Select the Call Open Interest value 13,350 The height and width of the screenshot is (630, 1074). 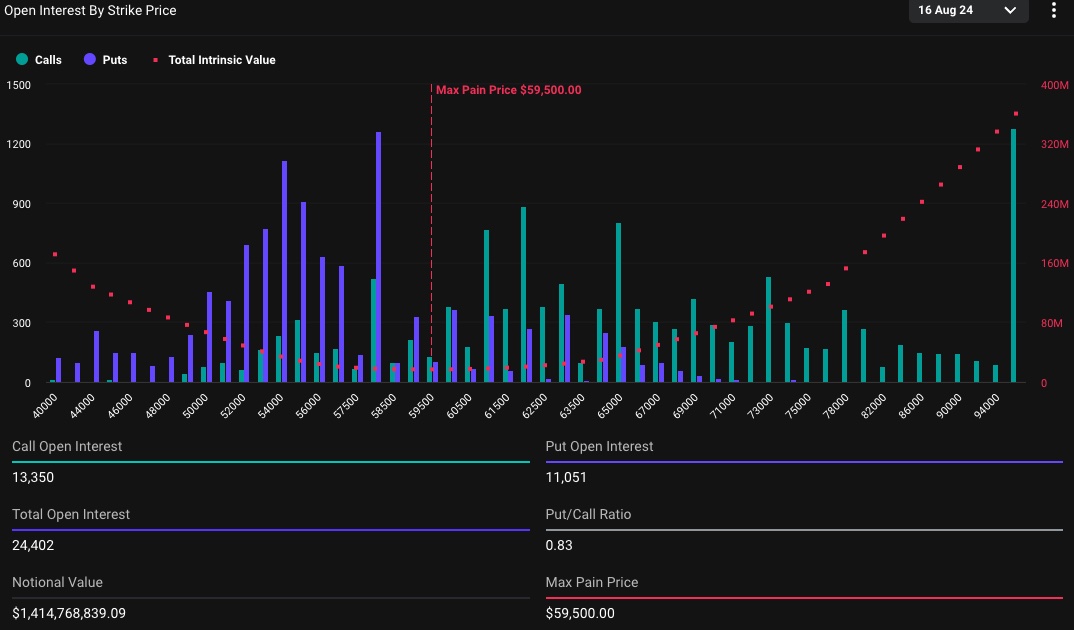pyautogui.click(x=33, y=477)
